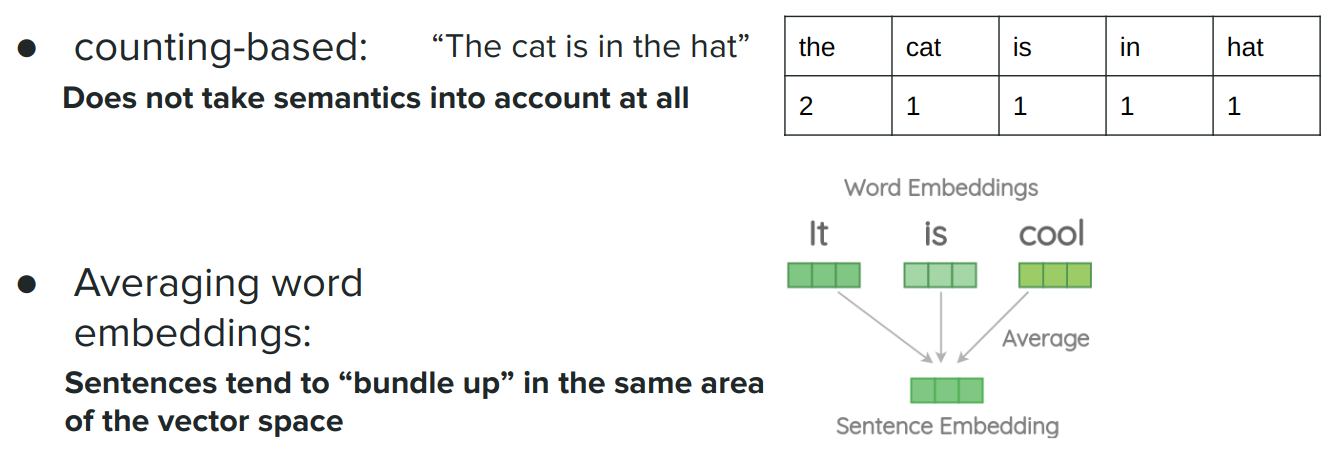Click the embedding block under "cool"

pos(1055,275)
